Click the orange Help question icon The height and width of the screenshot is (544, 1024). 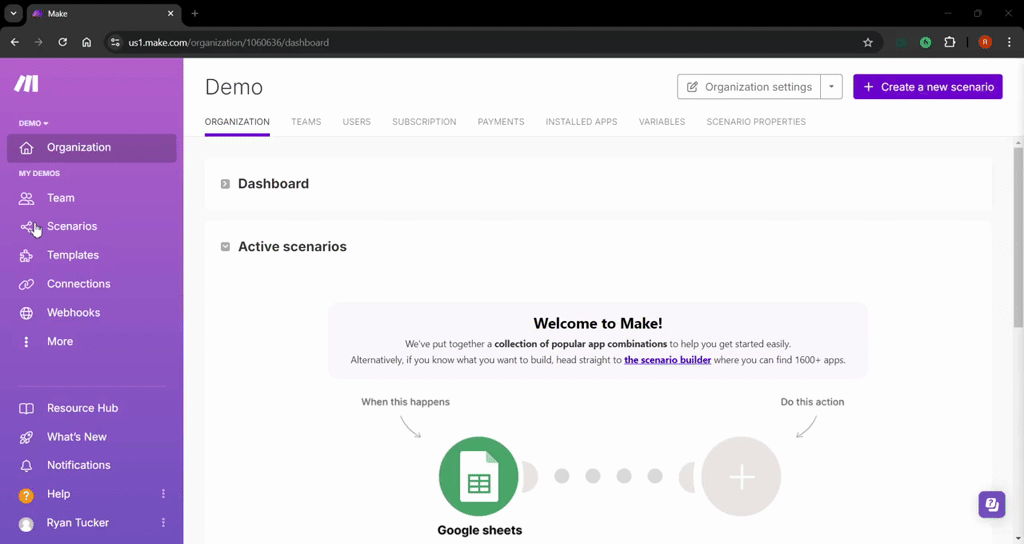tap(26, 495)
